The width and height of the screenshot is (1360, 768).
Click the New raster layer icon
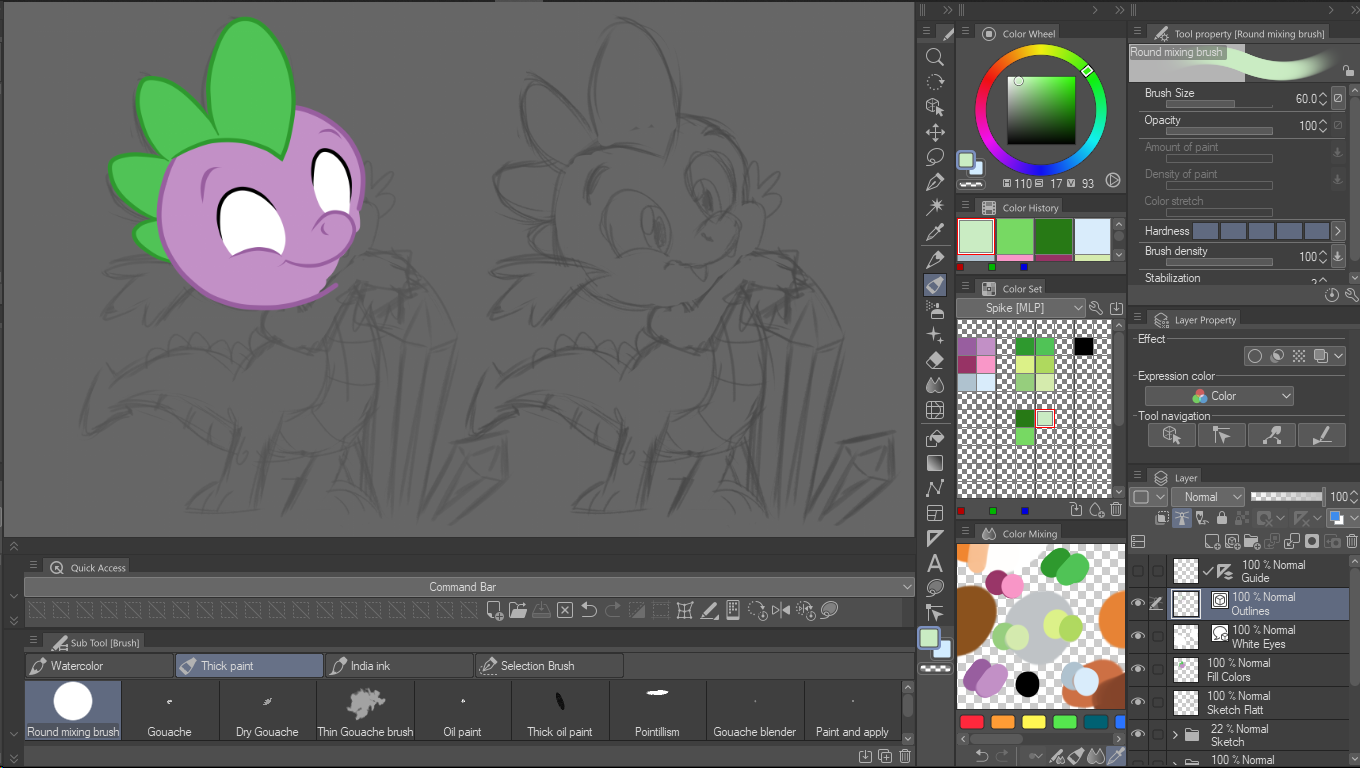1212,542
